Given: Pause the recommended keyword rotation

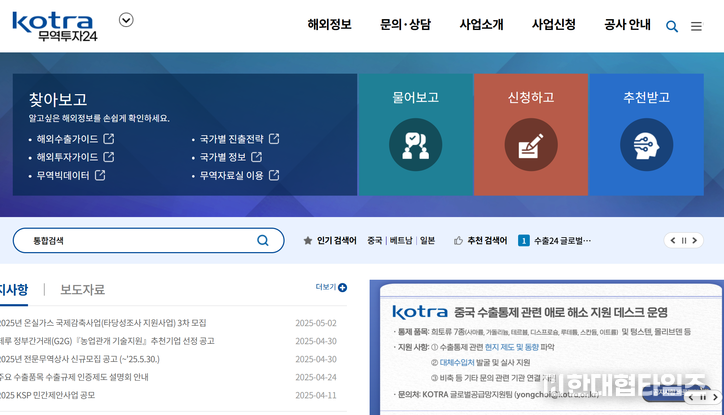Looking at the screenshot, I should [684, 241].
